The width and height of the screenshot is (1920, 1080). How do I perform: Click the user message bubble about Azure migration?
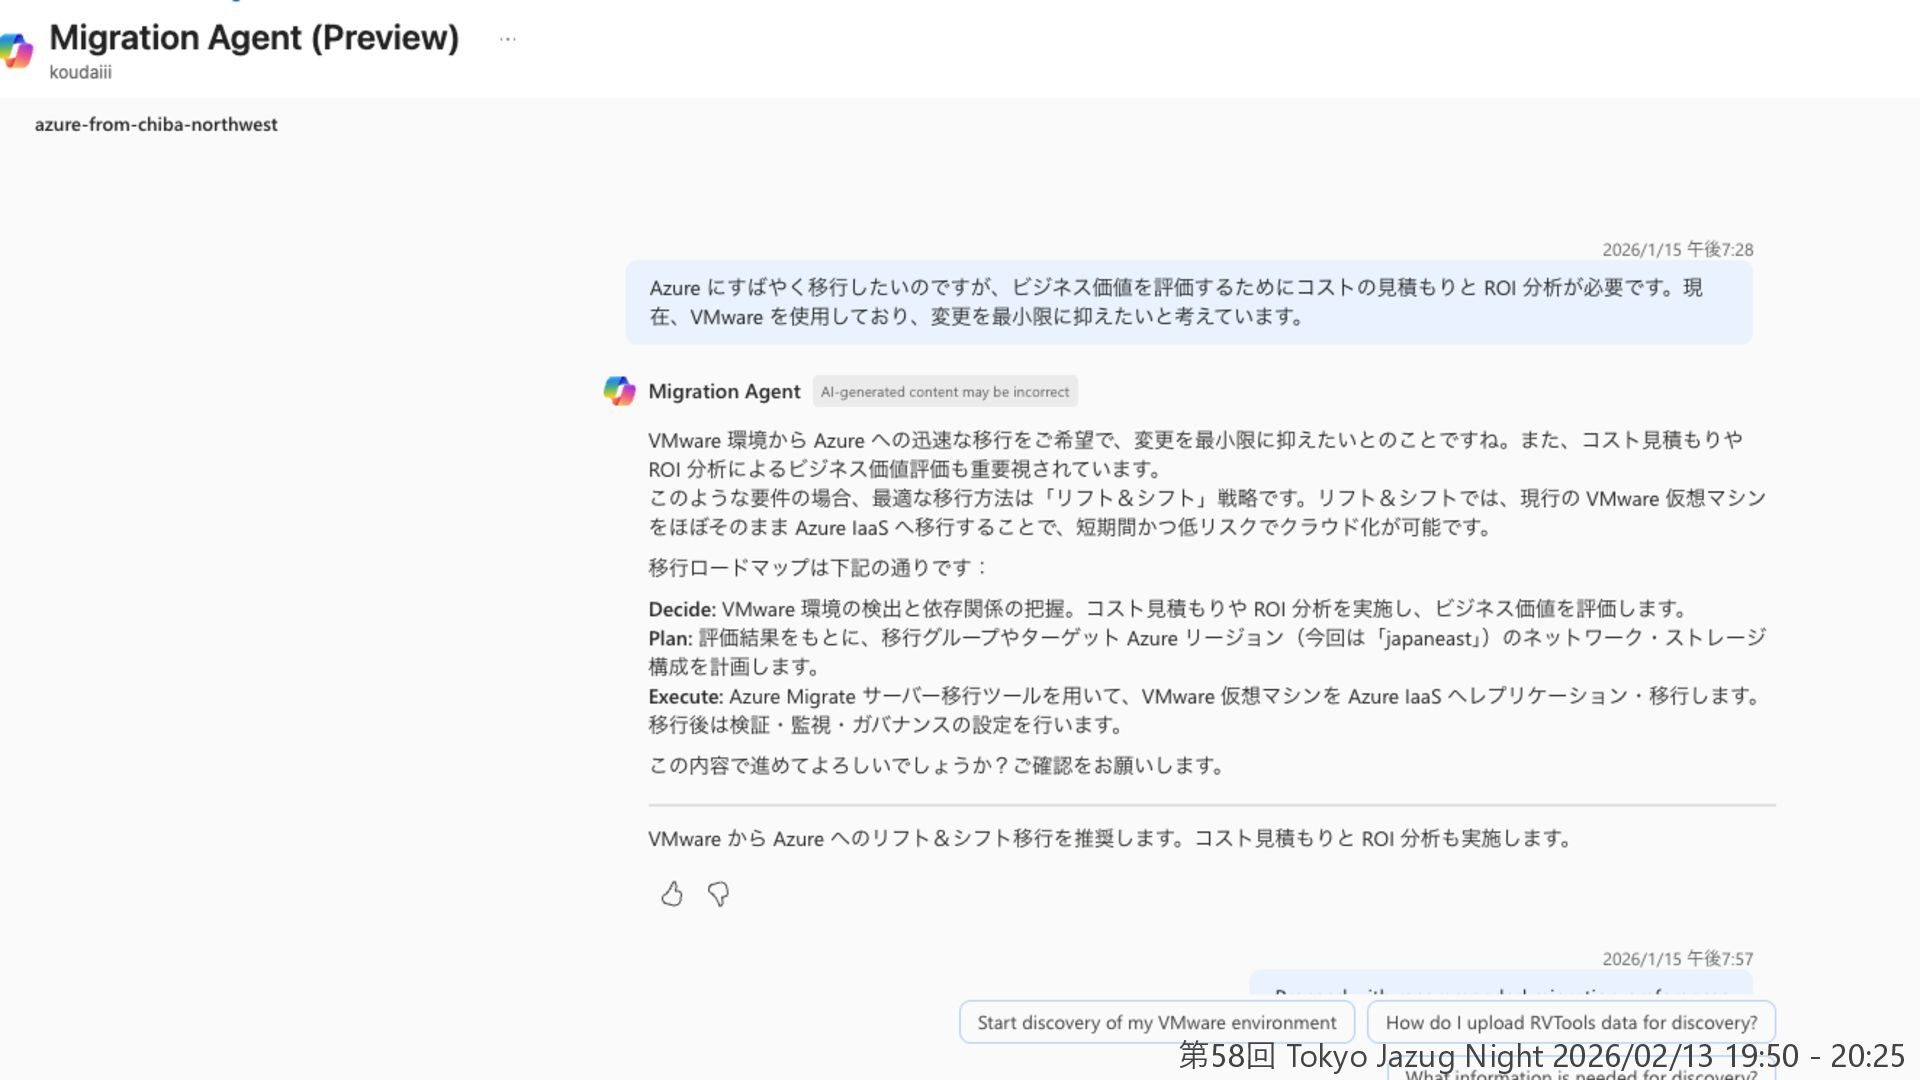point(1188,302)
